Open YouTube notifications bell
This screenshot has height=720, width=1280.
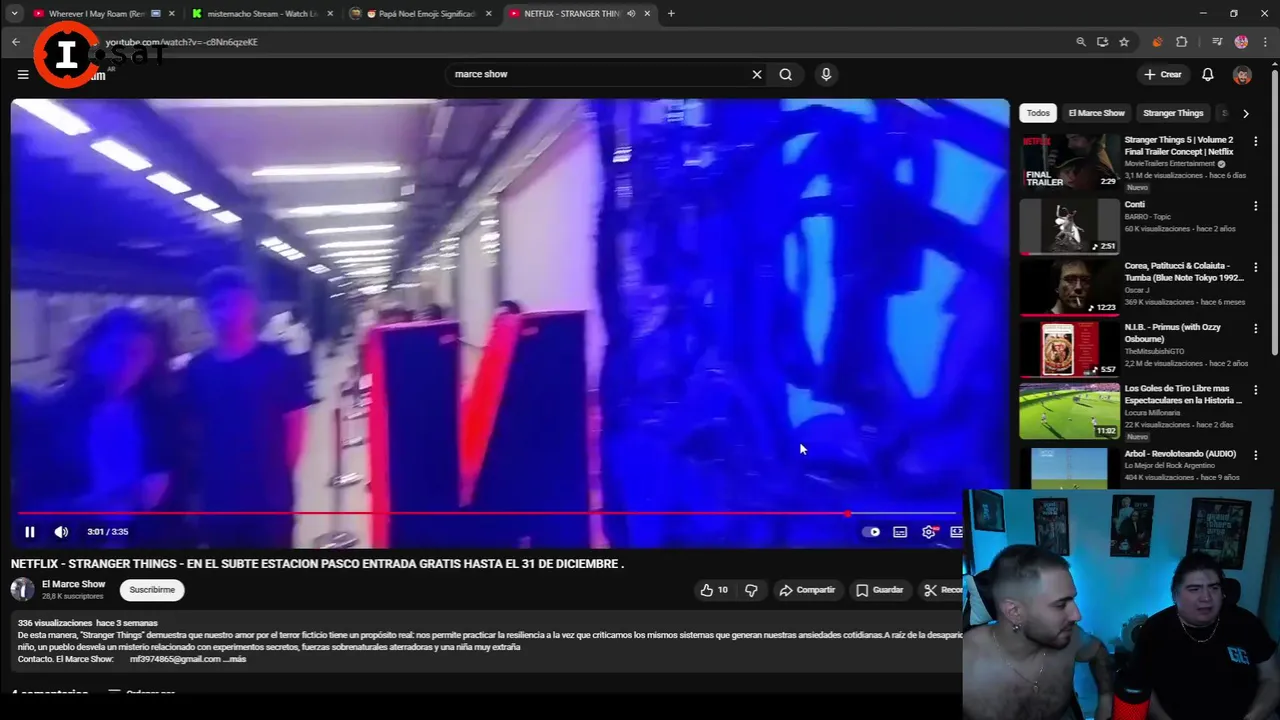1208,74
